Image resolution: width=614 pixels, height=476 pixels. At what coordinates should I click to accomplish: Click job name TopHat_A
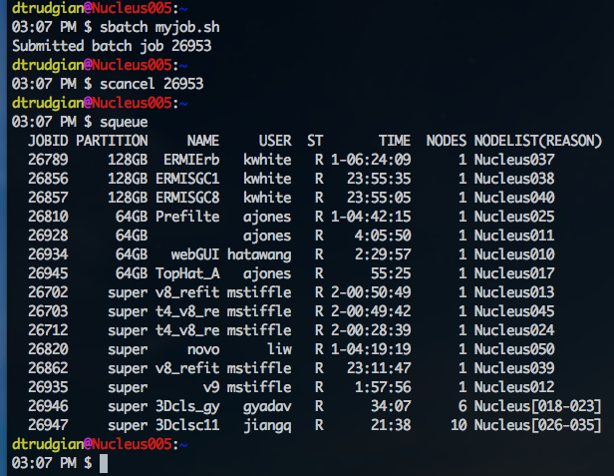[x=188, y=274]
